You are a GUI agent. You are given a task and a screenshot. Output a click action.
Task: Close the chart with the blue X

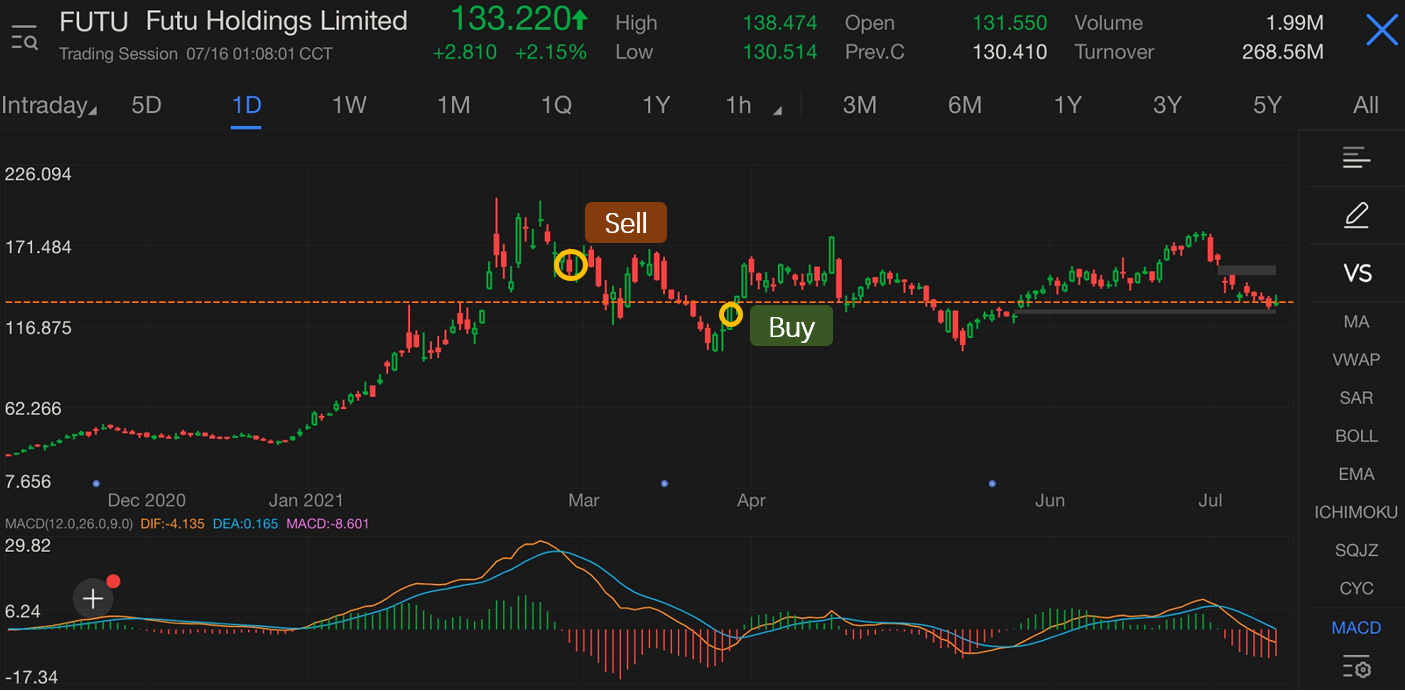coord(1382,30)
